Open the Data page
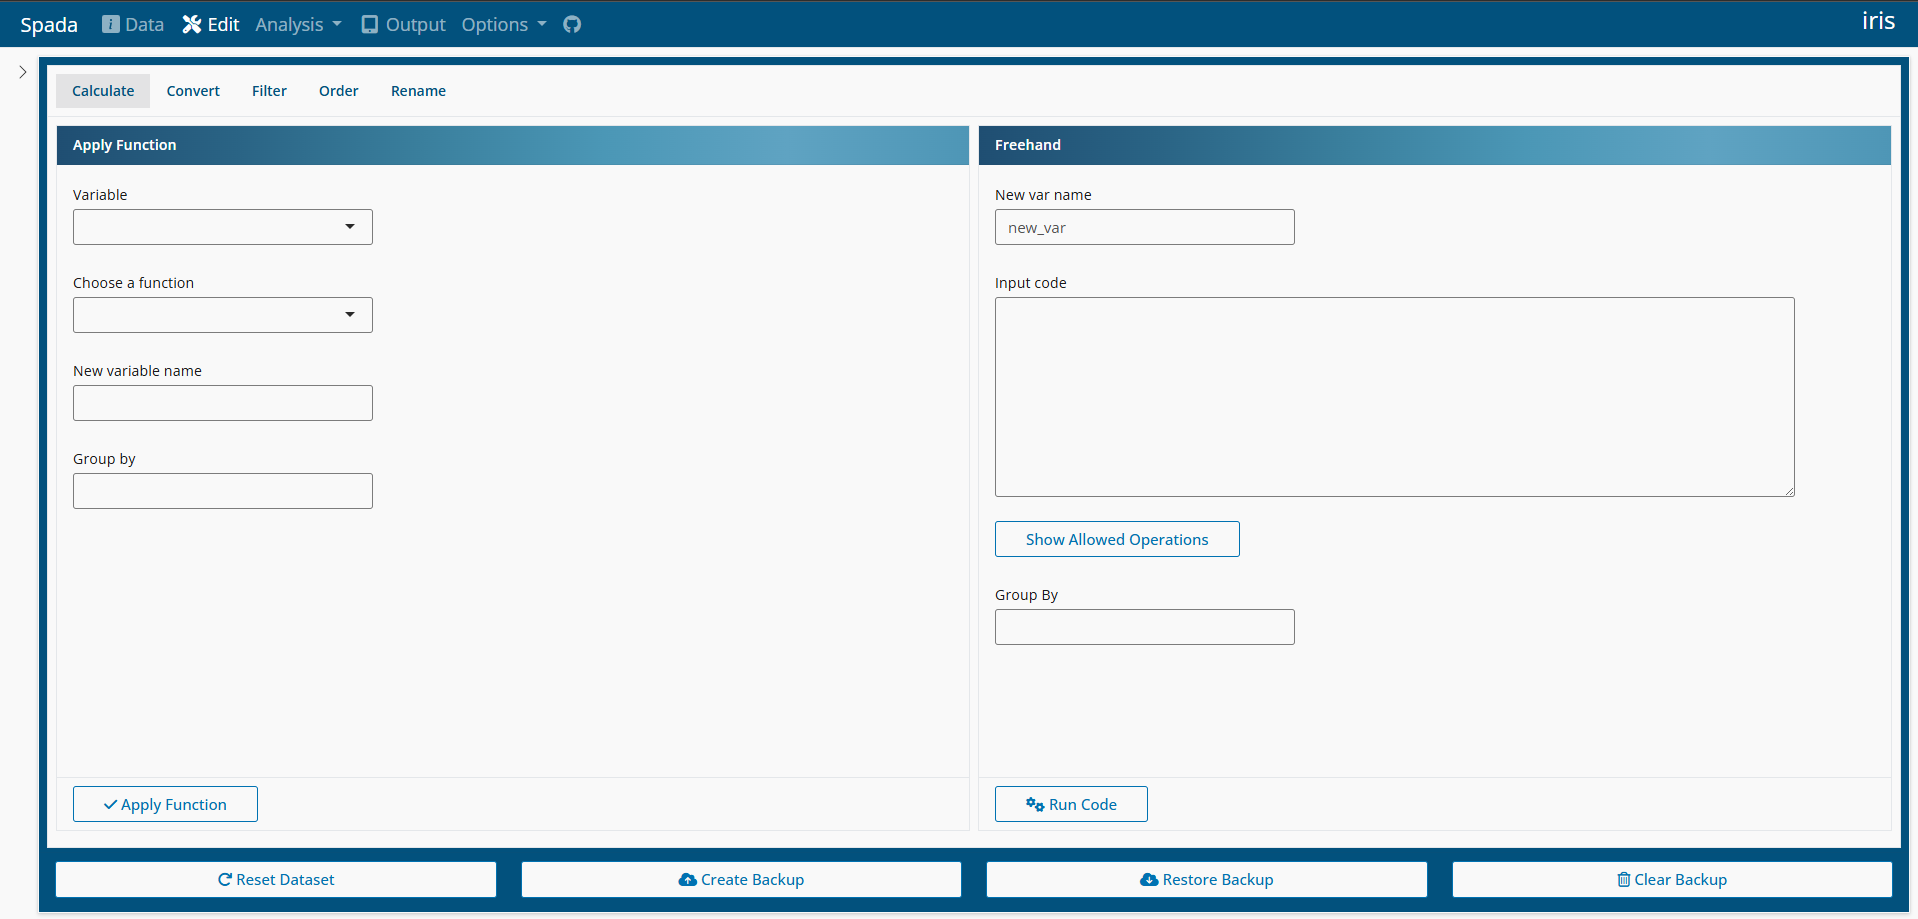This screenshot has width=1918, height=919. pyautogui.click(x=133, y=24)
